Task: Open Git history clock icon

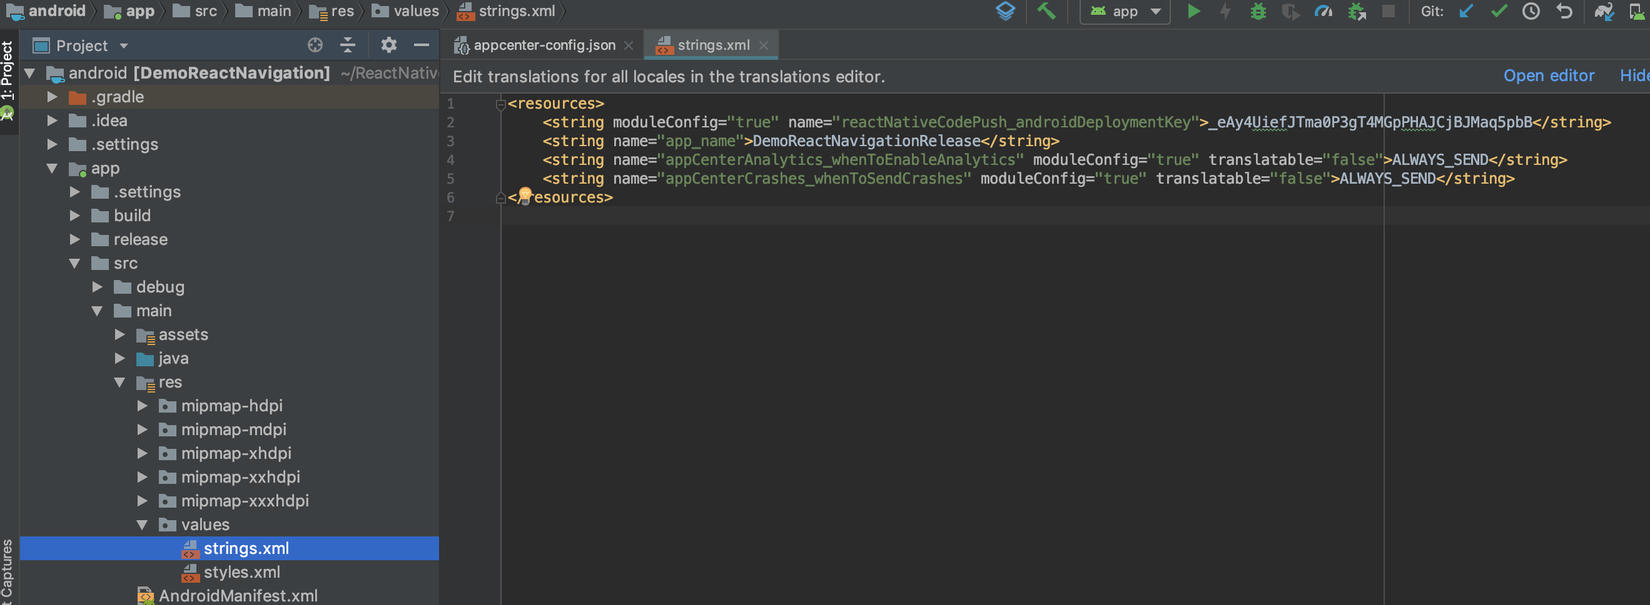Action: coord(1531,12)
